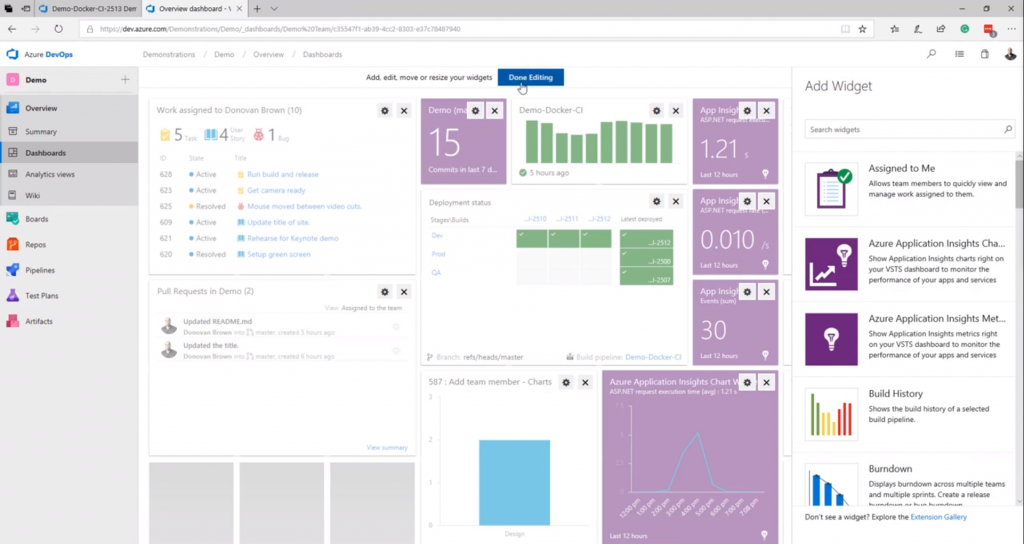Open Demo-Docker-CI widget settings gear
This screenshot has height=544, width=1024.
(x=656, y=111)
